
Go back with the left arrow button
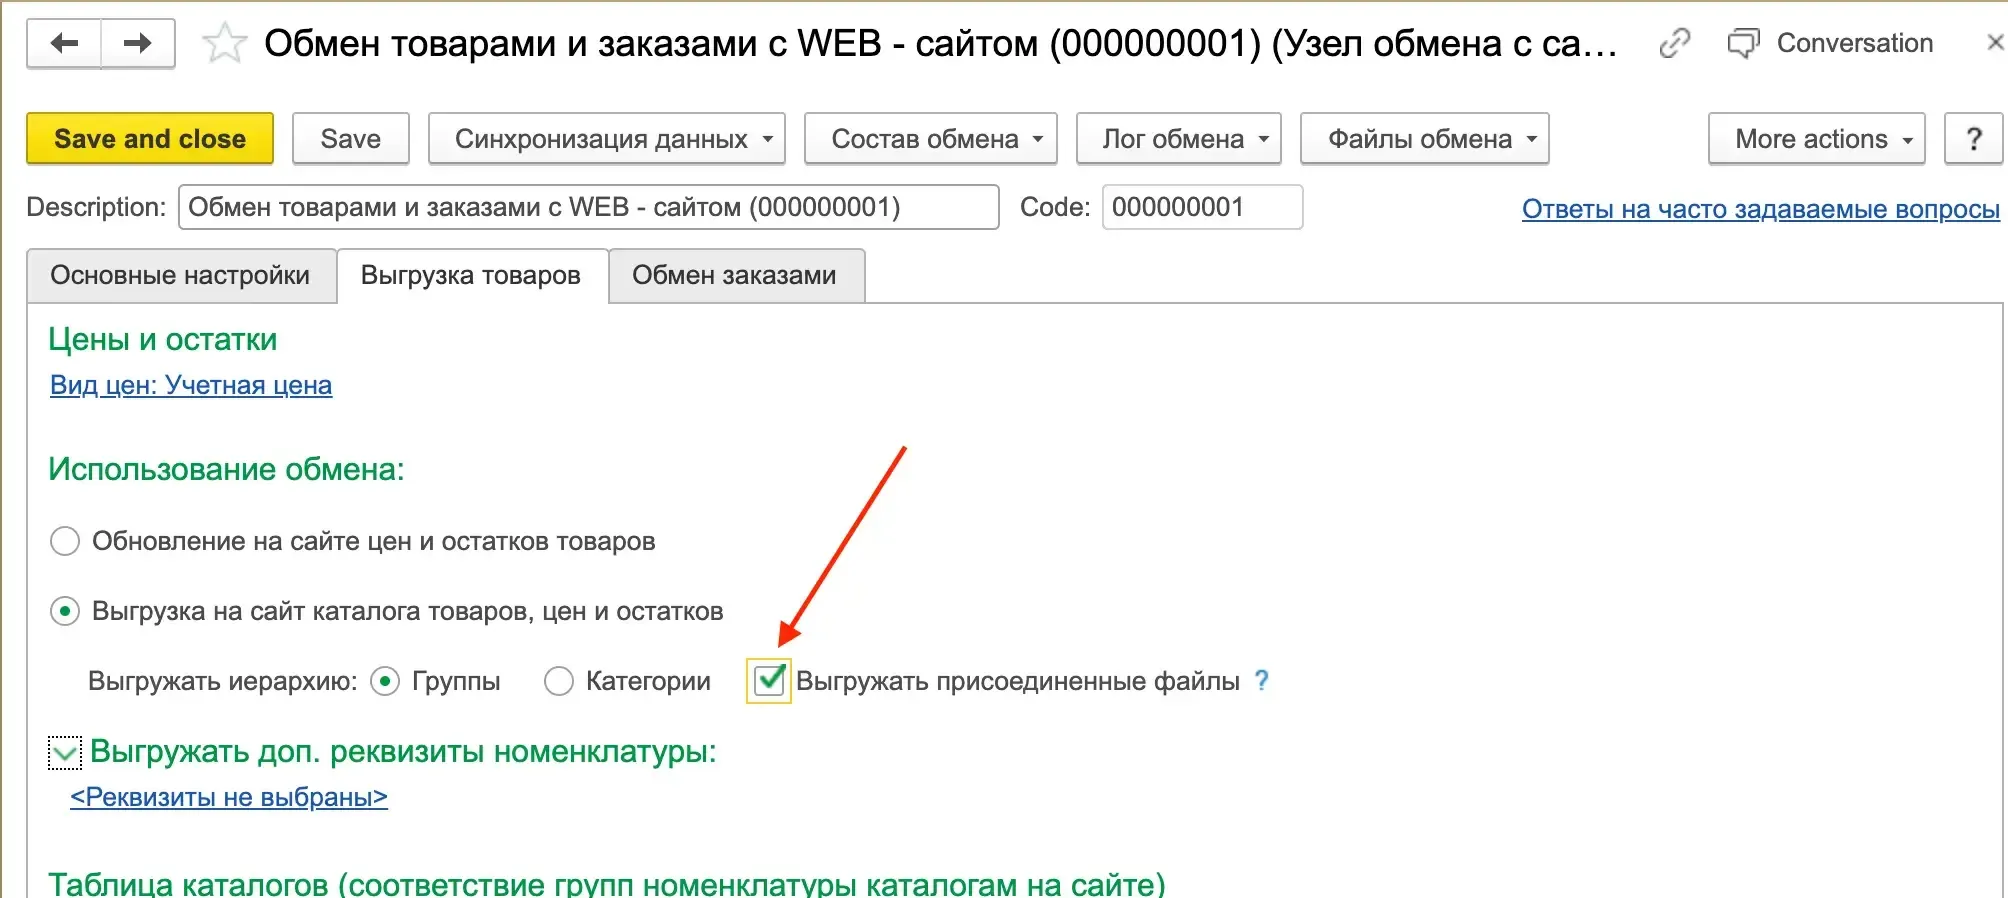(x=64, y=44)
